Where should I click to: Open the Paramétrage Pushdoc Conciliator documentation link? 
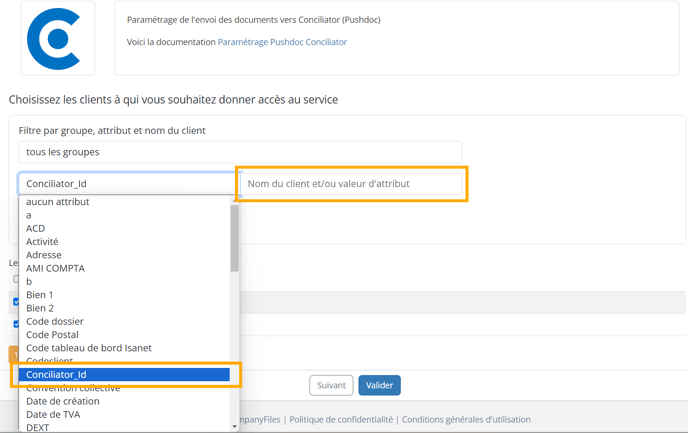[282, 42]
